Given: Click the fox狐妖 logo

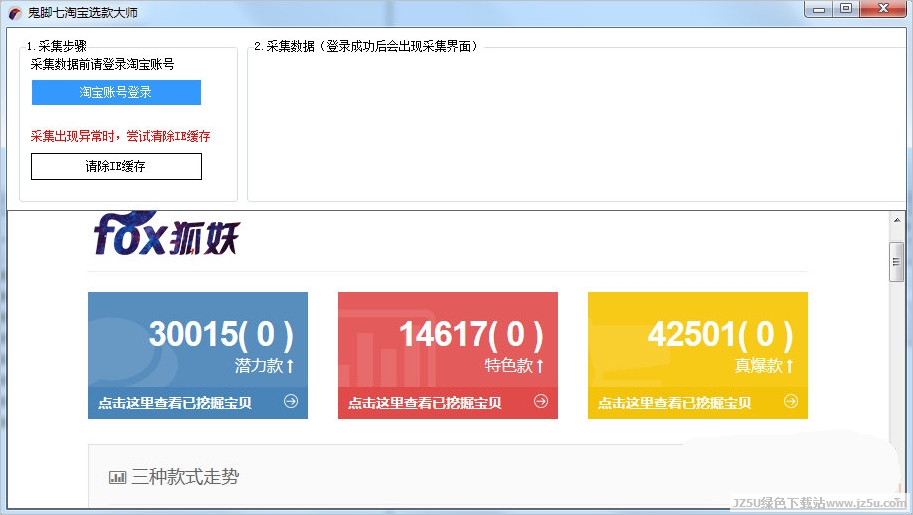Looking at the screenshot, I should (x=167, y=235).
